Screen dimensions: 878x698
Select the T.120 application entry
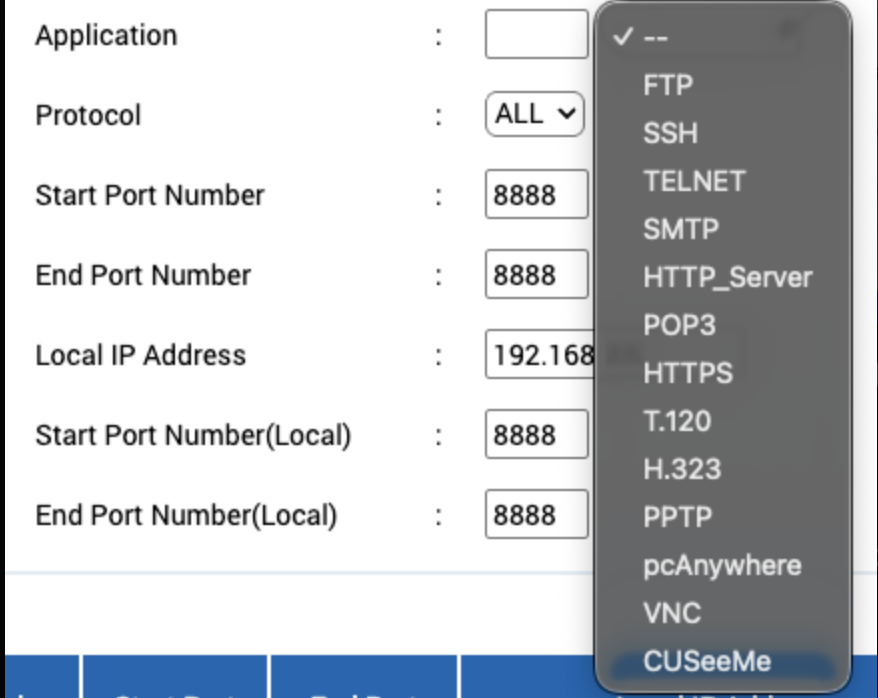pyautogui.click(x=677, y=421)
